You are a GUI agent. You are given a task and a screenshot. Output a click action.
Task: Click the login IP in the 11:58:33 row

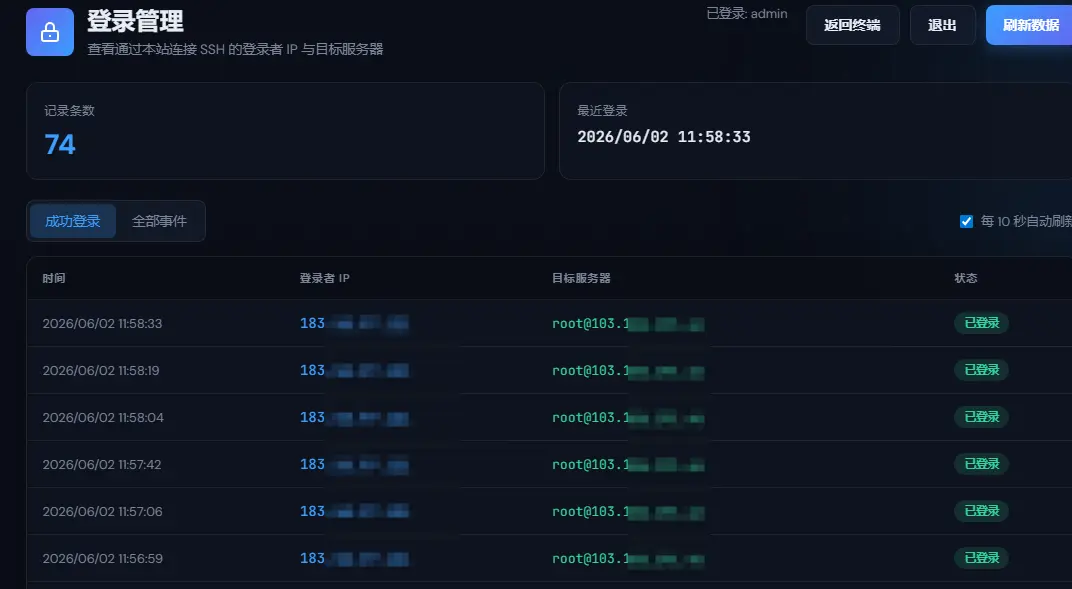(x=354, y=323)
